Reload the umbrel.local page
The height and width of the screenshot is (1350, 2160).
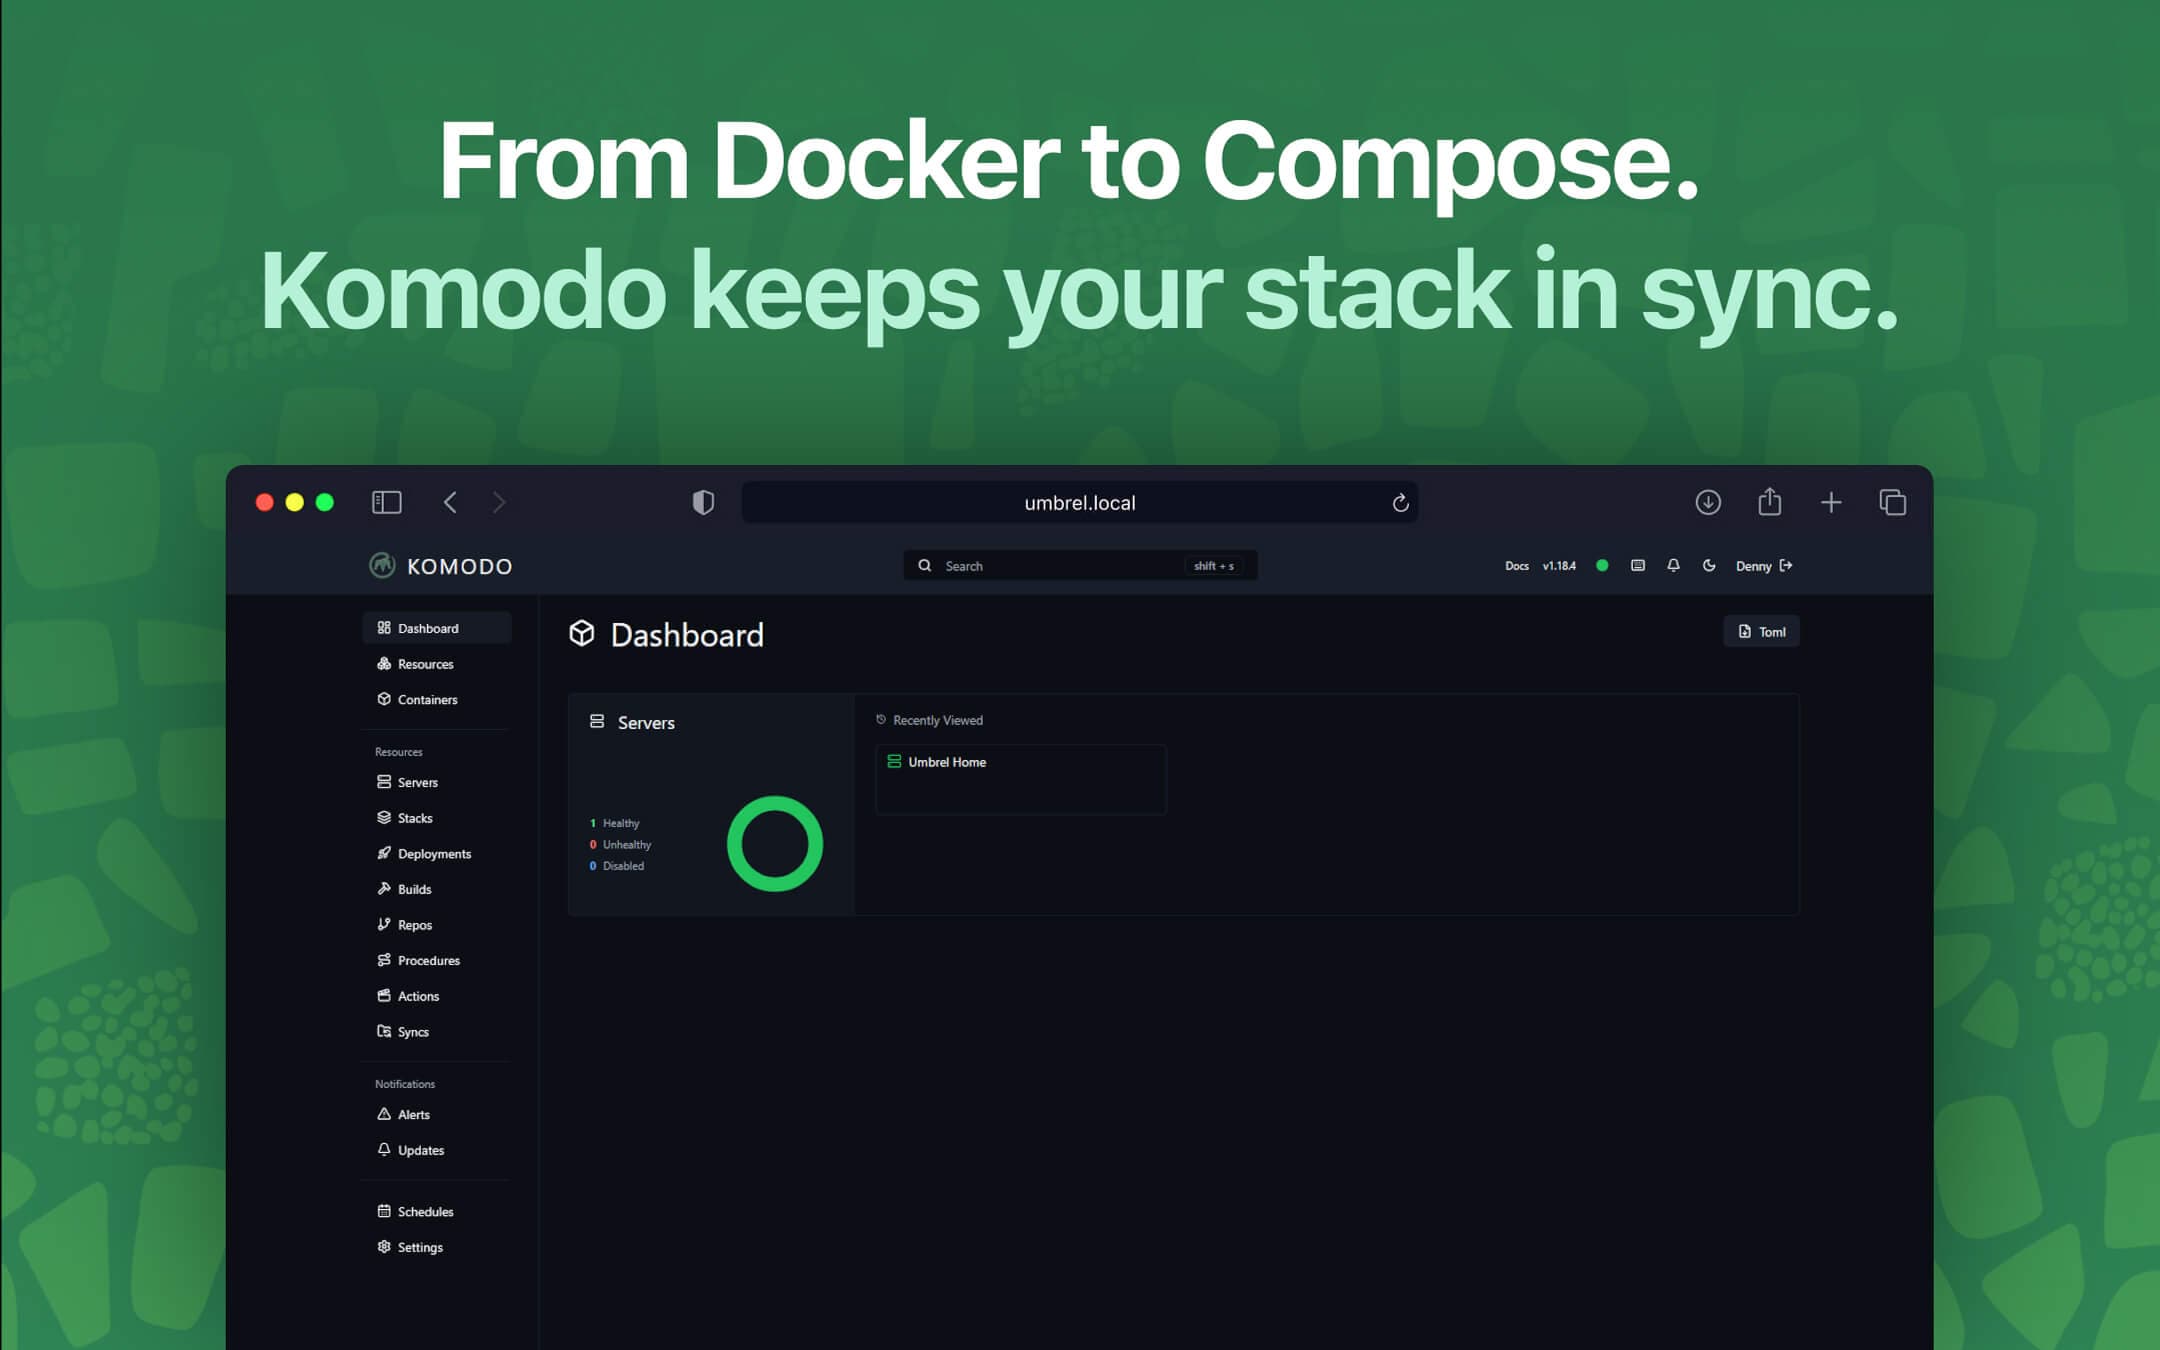1400,503
